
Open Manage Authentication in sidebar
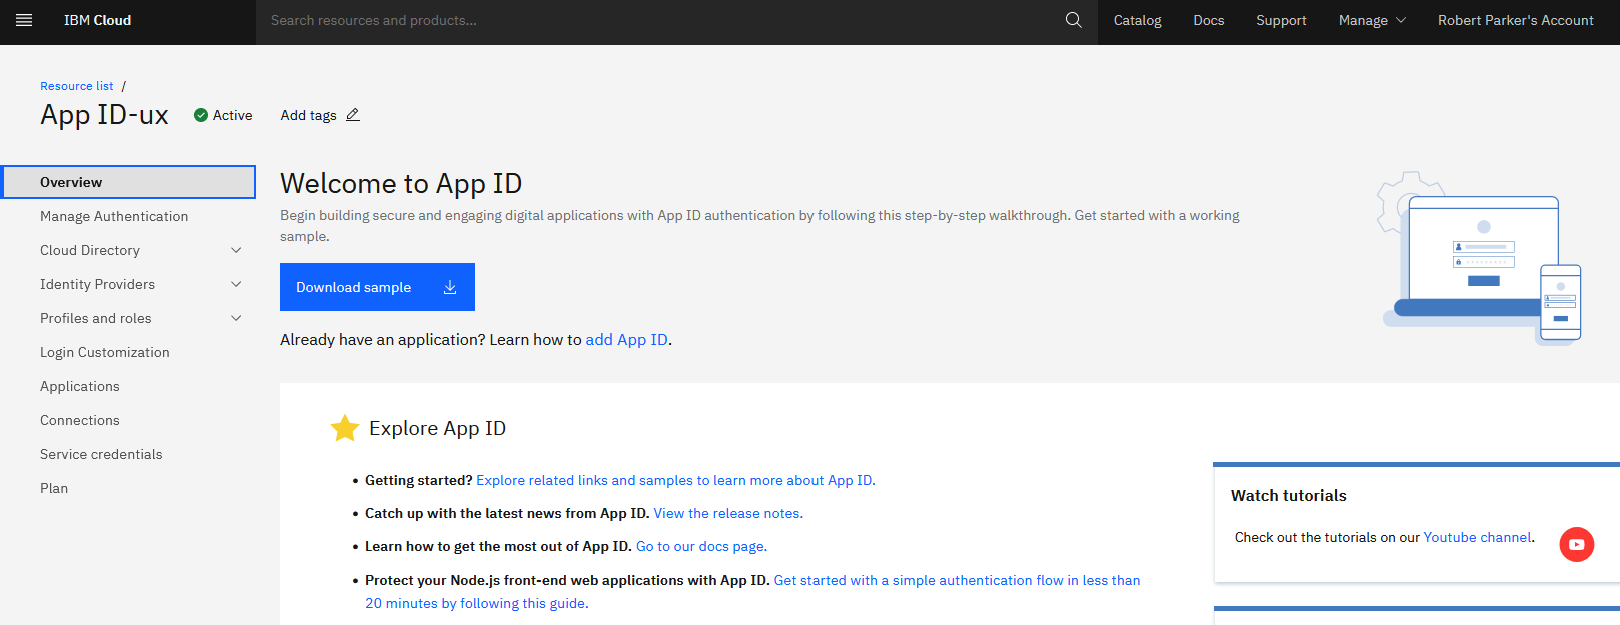(x=114, y=216)
